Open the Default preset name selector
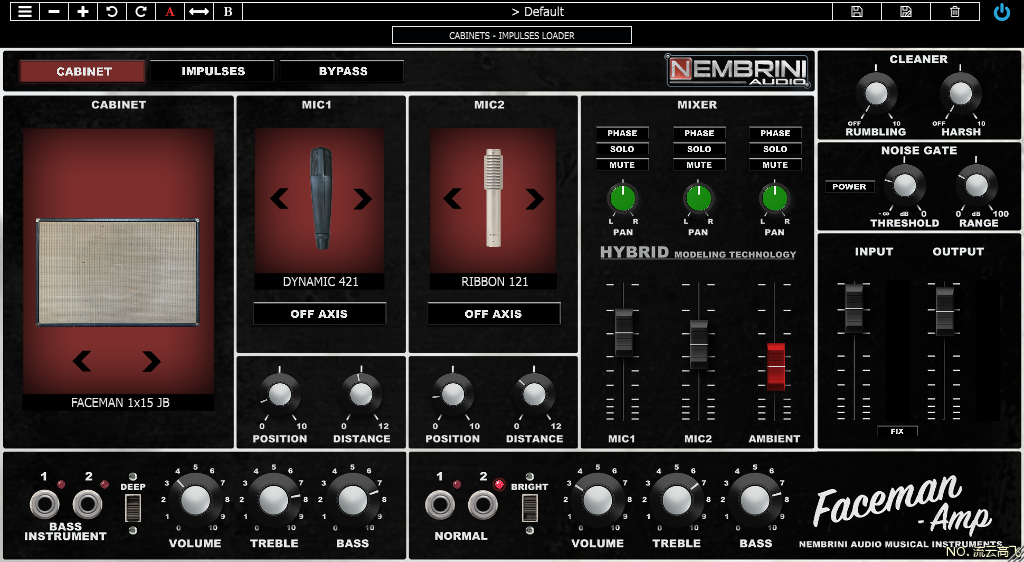1024x562 pixels. pyautogui.click(x=537, y=11)
